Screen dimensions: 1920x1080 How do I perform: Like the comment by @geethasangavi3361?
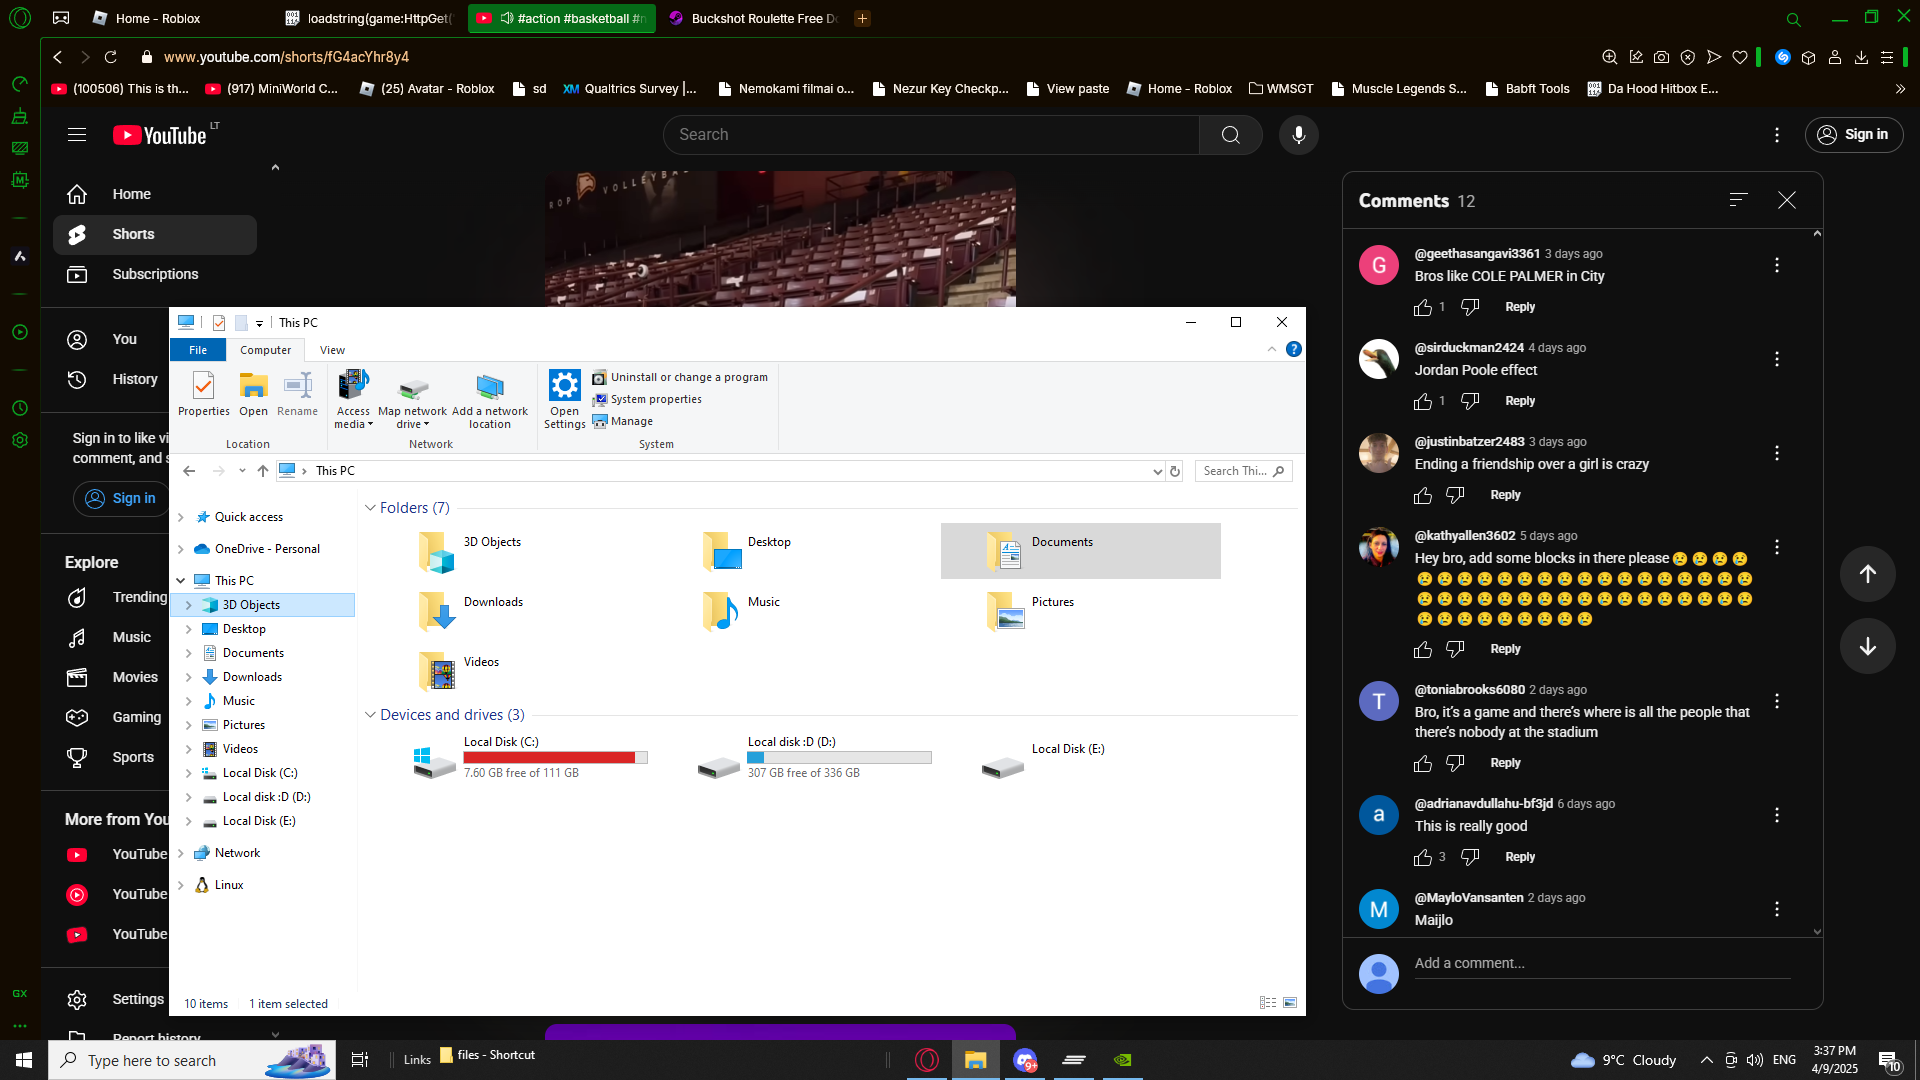(x=1423, y=308)
